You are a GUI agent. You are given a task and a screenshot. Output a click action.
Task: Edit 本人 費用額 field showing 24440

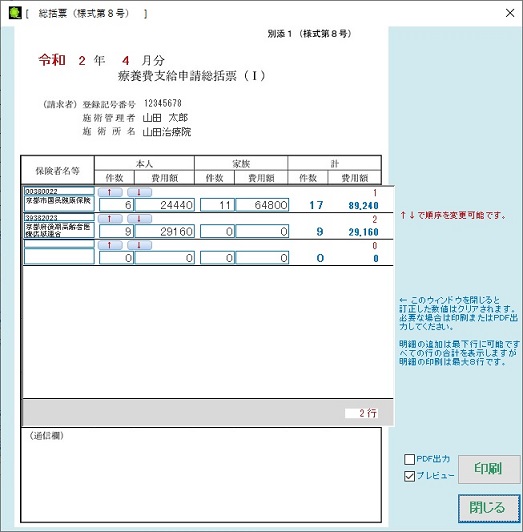[x=165, y=205]
